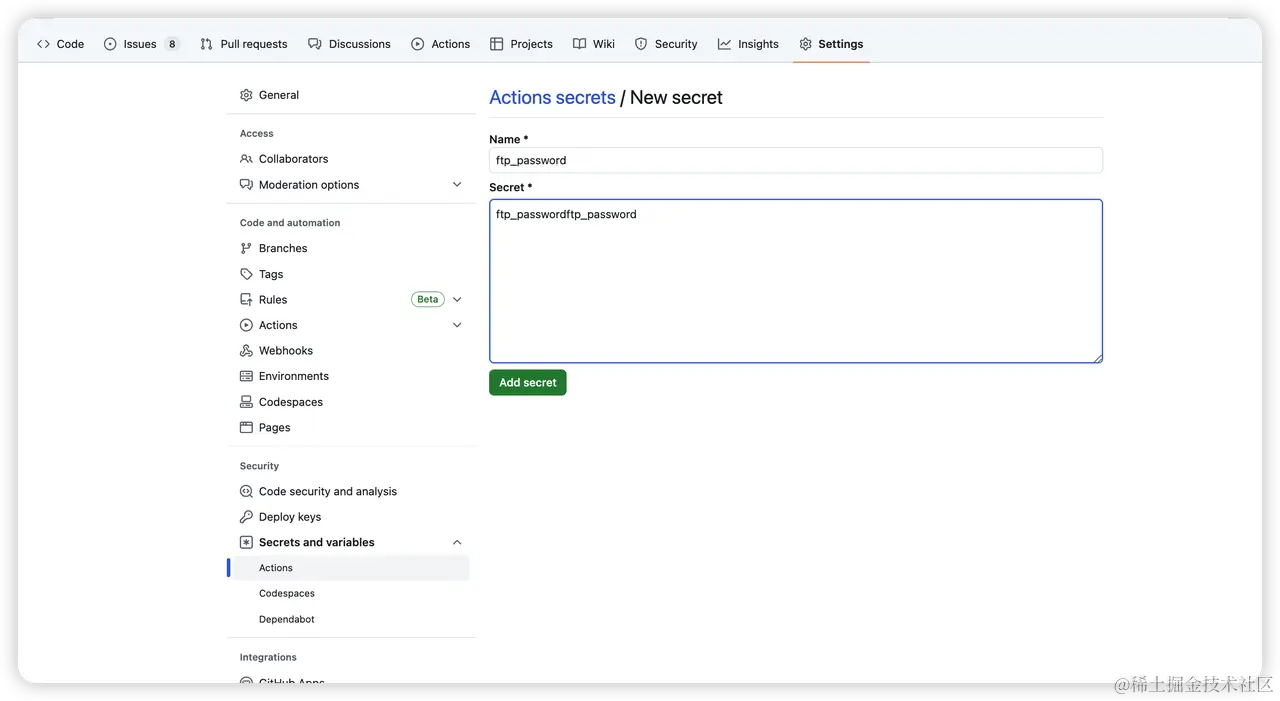Click the people icon beside Collaborators

(246, 159)
